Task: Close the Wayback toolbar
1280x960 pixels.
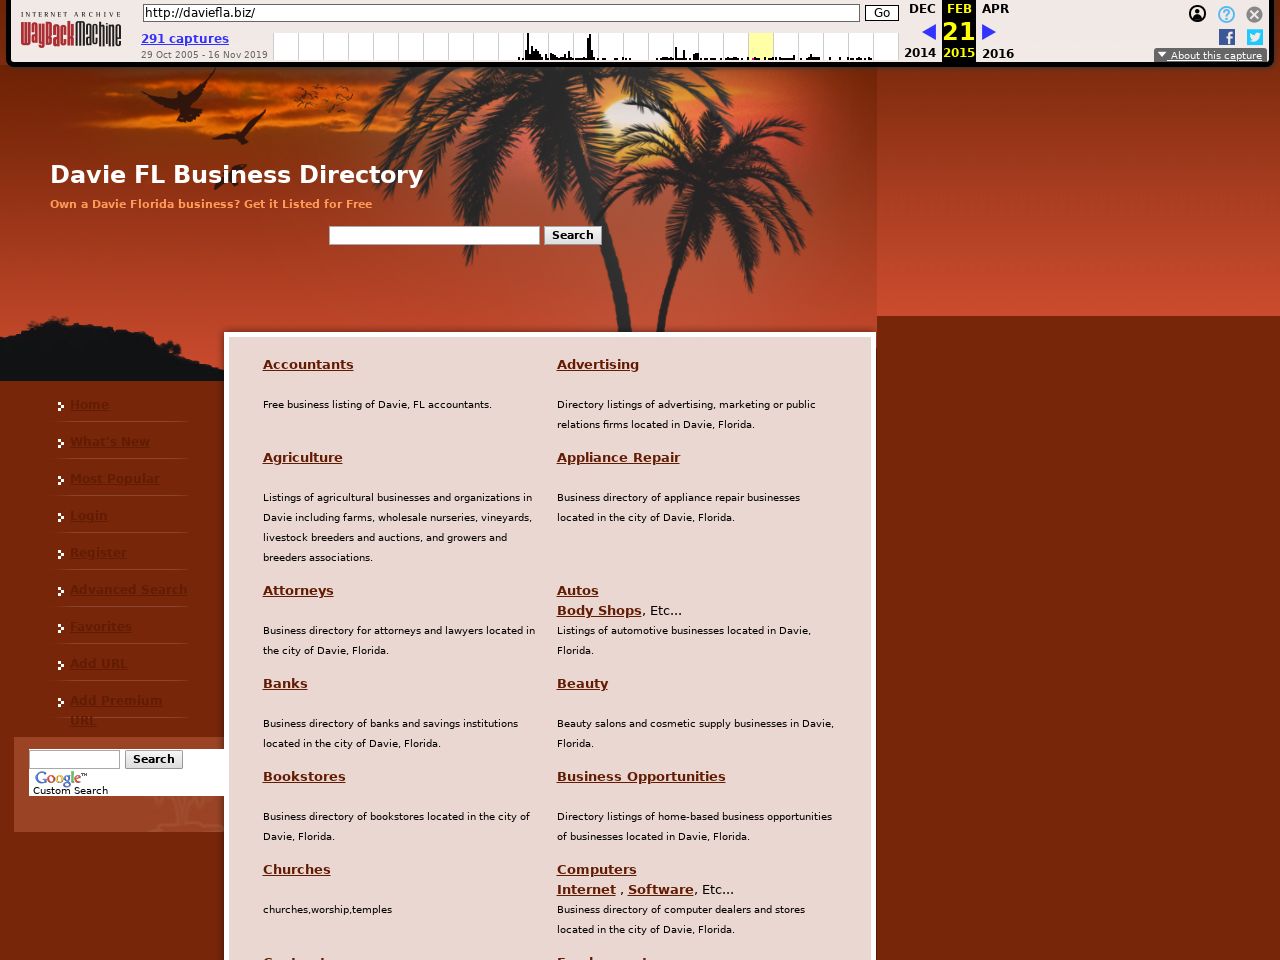Action: click(x=1254, y=14)
